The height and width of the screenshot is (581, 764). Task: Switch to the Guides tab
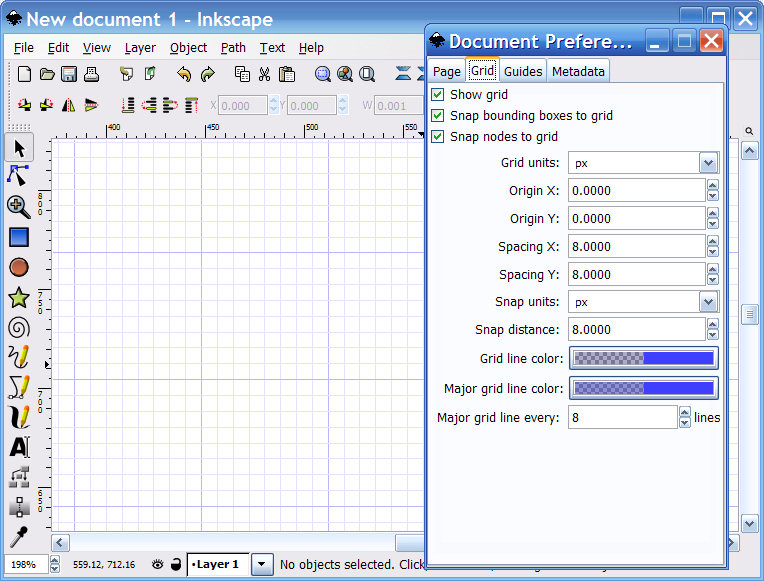click(523, 71)
